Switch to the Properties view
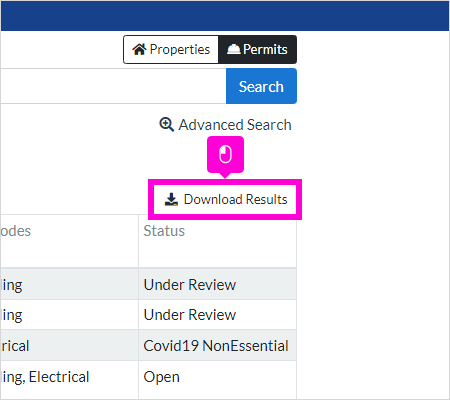Screen dimensions: 450x400 coord(171,49)
